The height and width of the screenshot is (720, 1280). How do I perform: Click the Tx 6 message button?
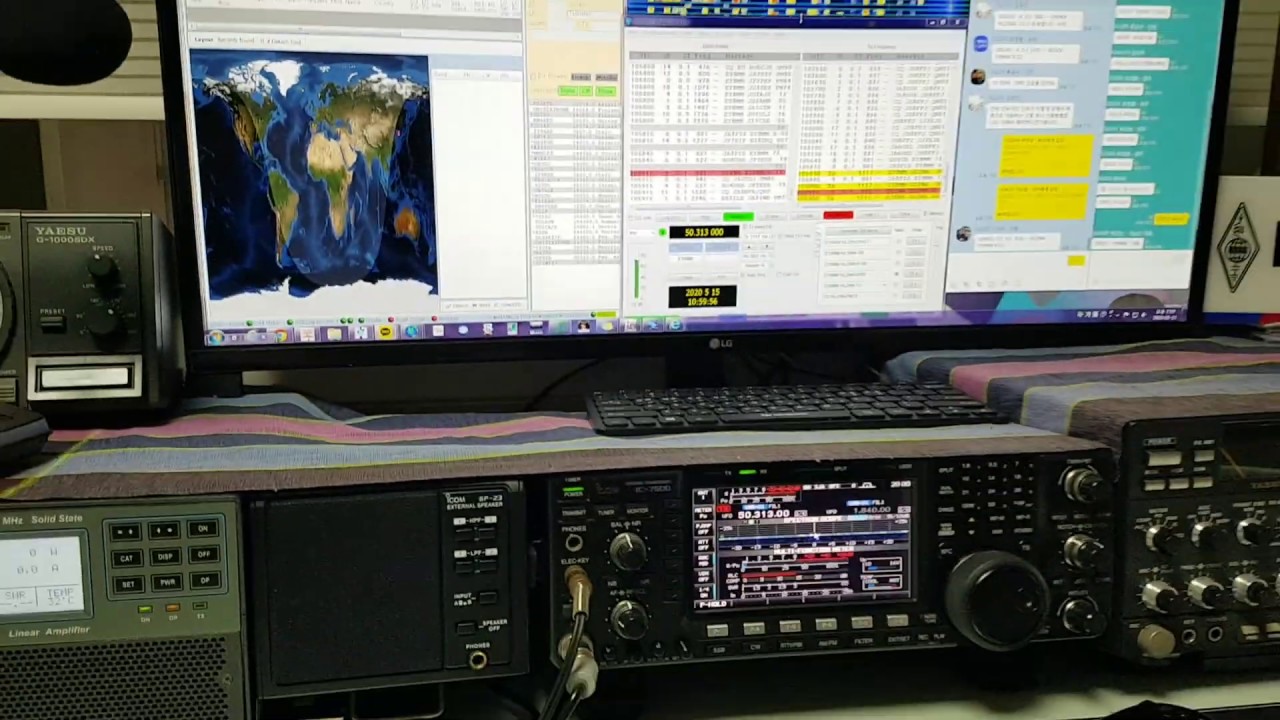[x=912, y=296]
